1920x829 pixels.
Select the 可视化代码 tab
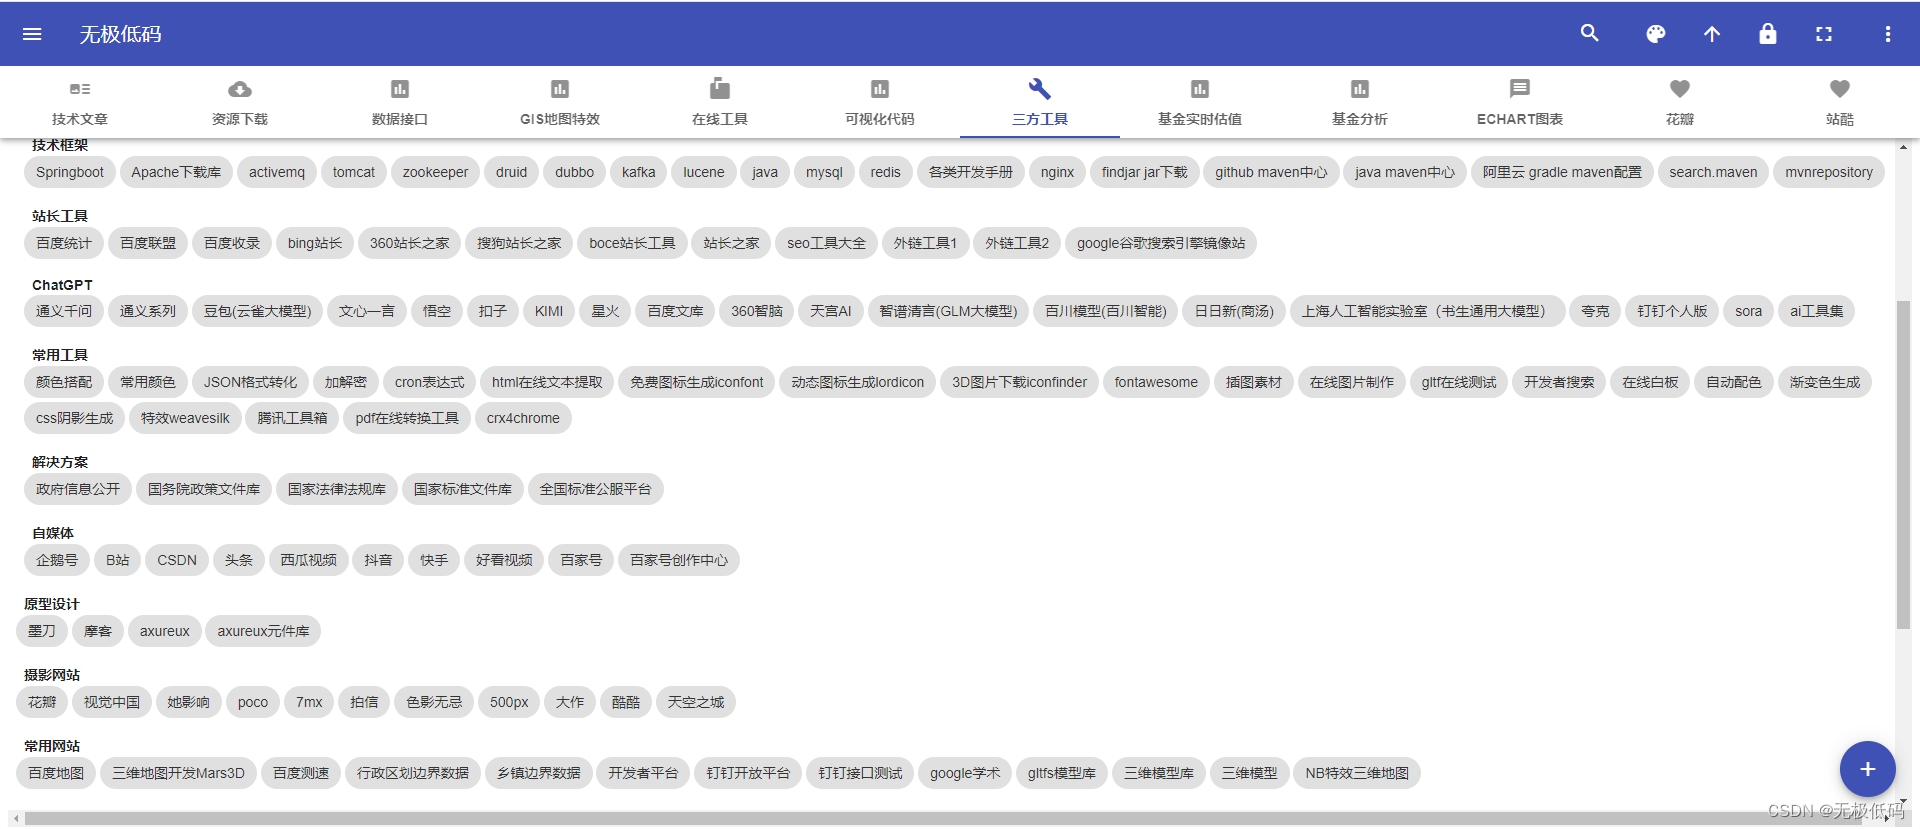880,102
